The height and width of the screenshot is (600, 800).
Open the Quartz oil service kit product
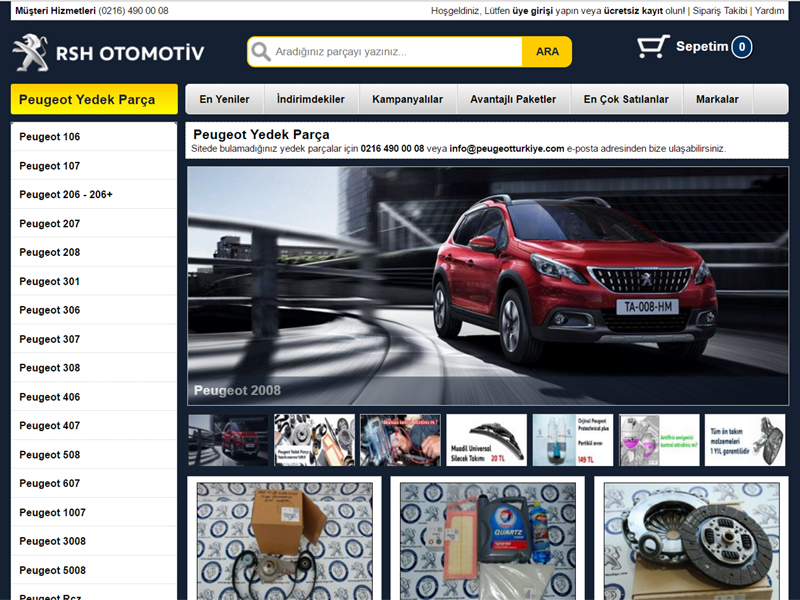pos(488,541)
